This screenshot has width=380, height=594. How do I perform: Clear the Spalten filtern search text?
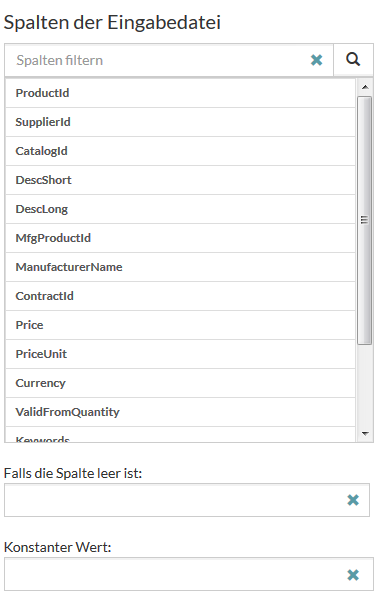316,60
